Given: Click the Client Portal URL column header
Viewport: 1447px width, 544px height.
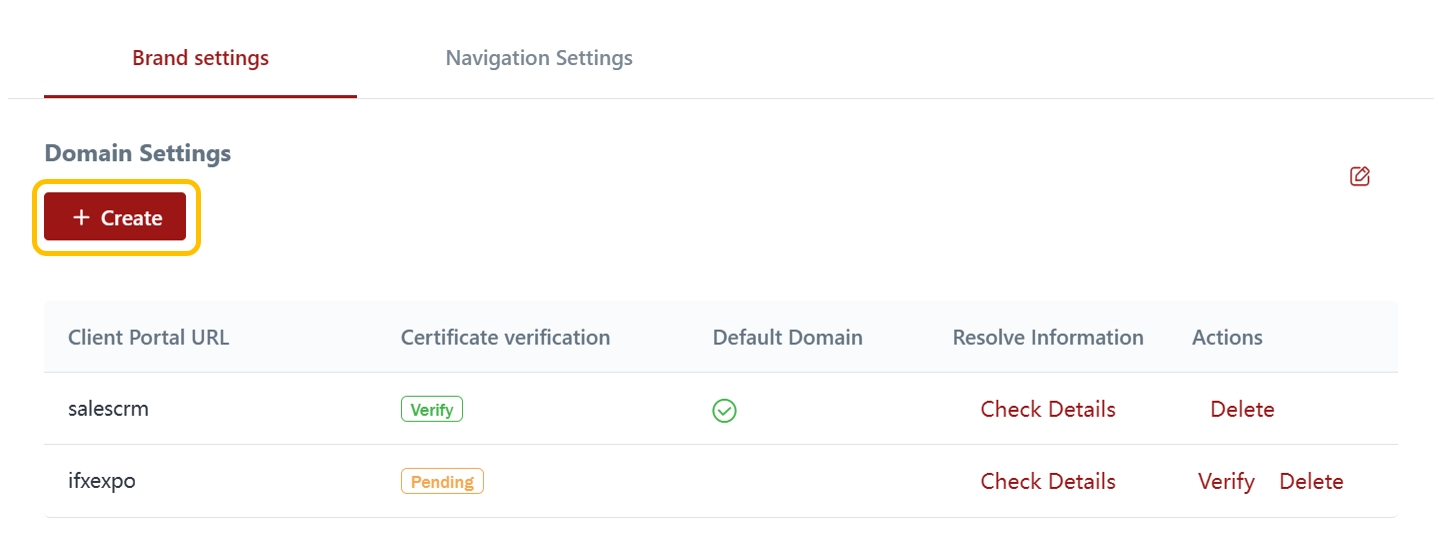Looking at the screenshot, I should 148,337.
